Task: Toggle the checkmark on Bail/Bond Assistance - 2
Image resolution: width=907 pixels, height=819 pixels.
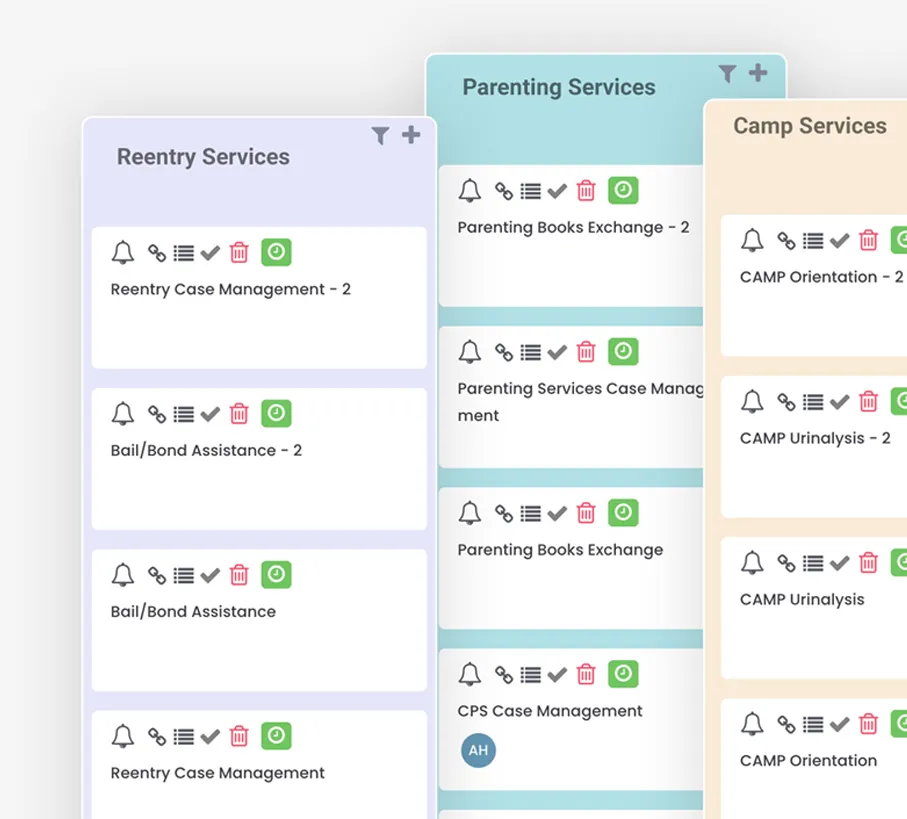Action: click(x=209, y=413)
